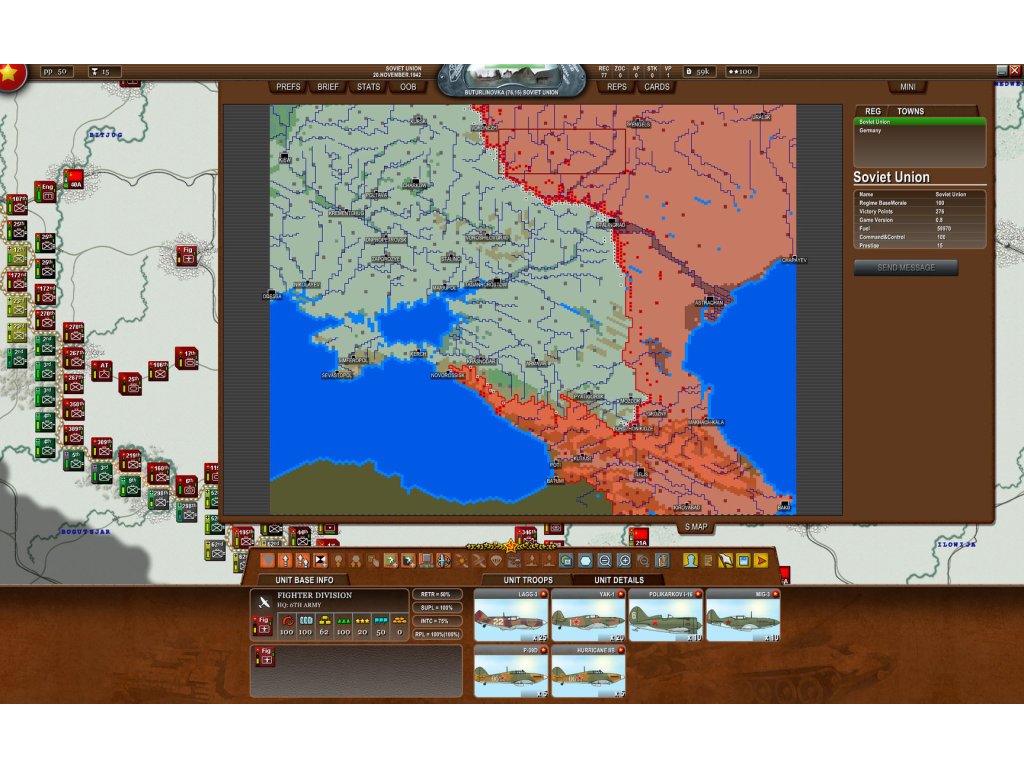Viewport: 1024px width, 768px height.
Task: Select the Eng engineer unit on the map
Action: (45, 192)
